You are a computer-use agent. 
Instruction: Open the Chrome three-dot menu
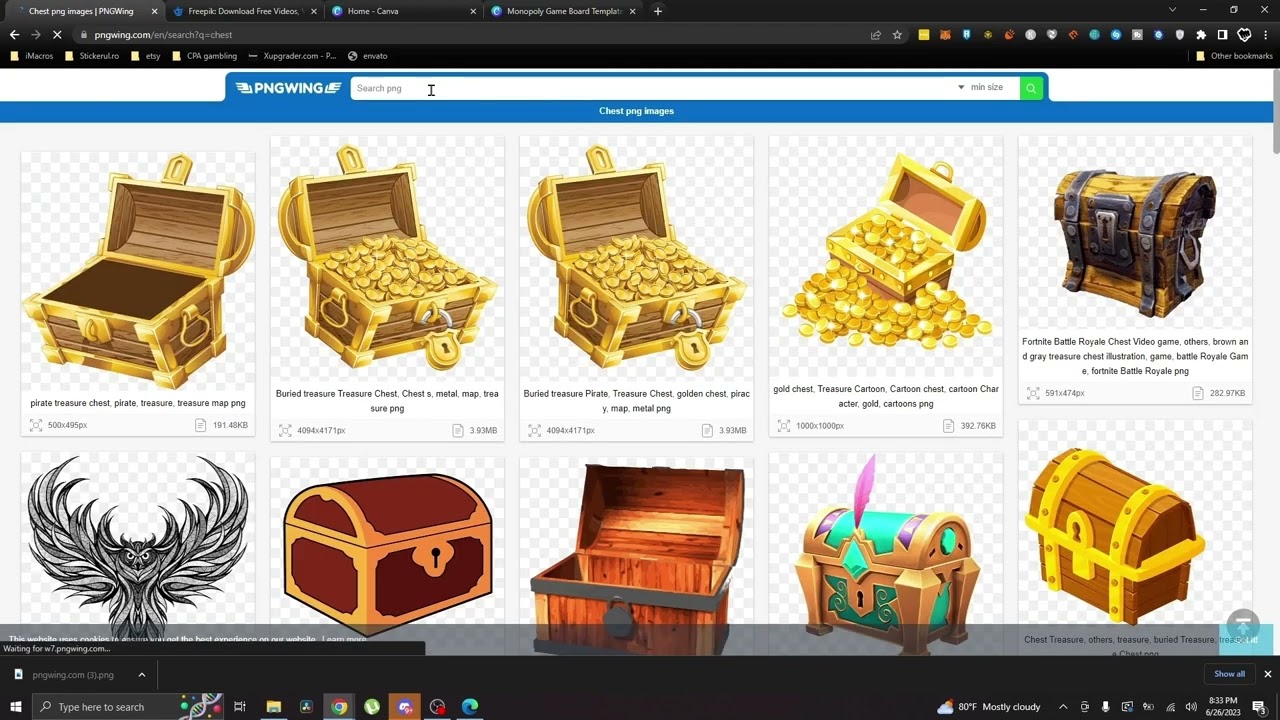coord(1266,35)
